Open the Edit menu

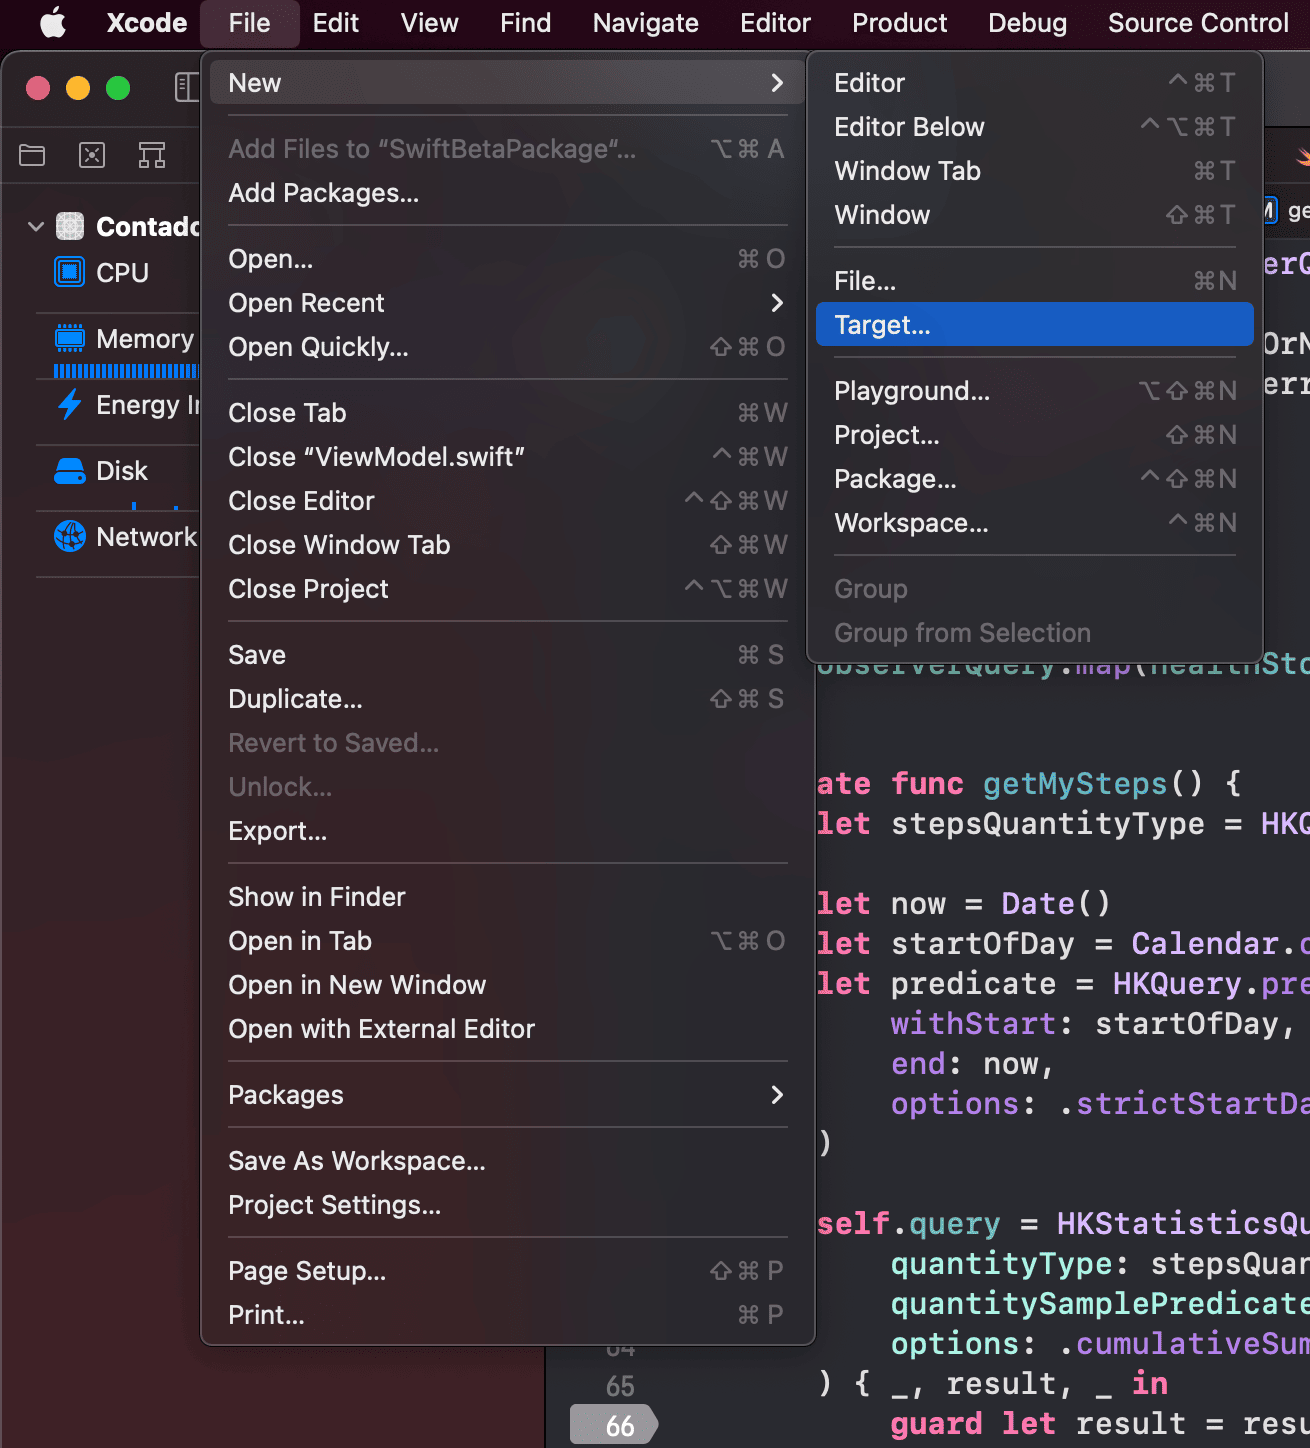[x=335, y=22]
